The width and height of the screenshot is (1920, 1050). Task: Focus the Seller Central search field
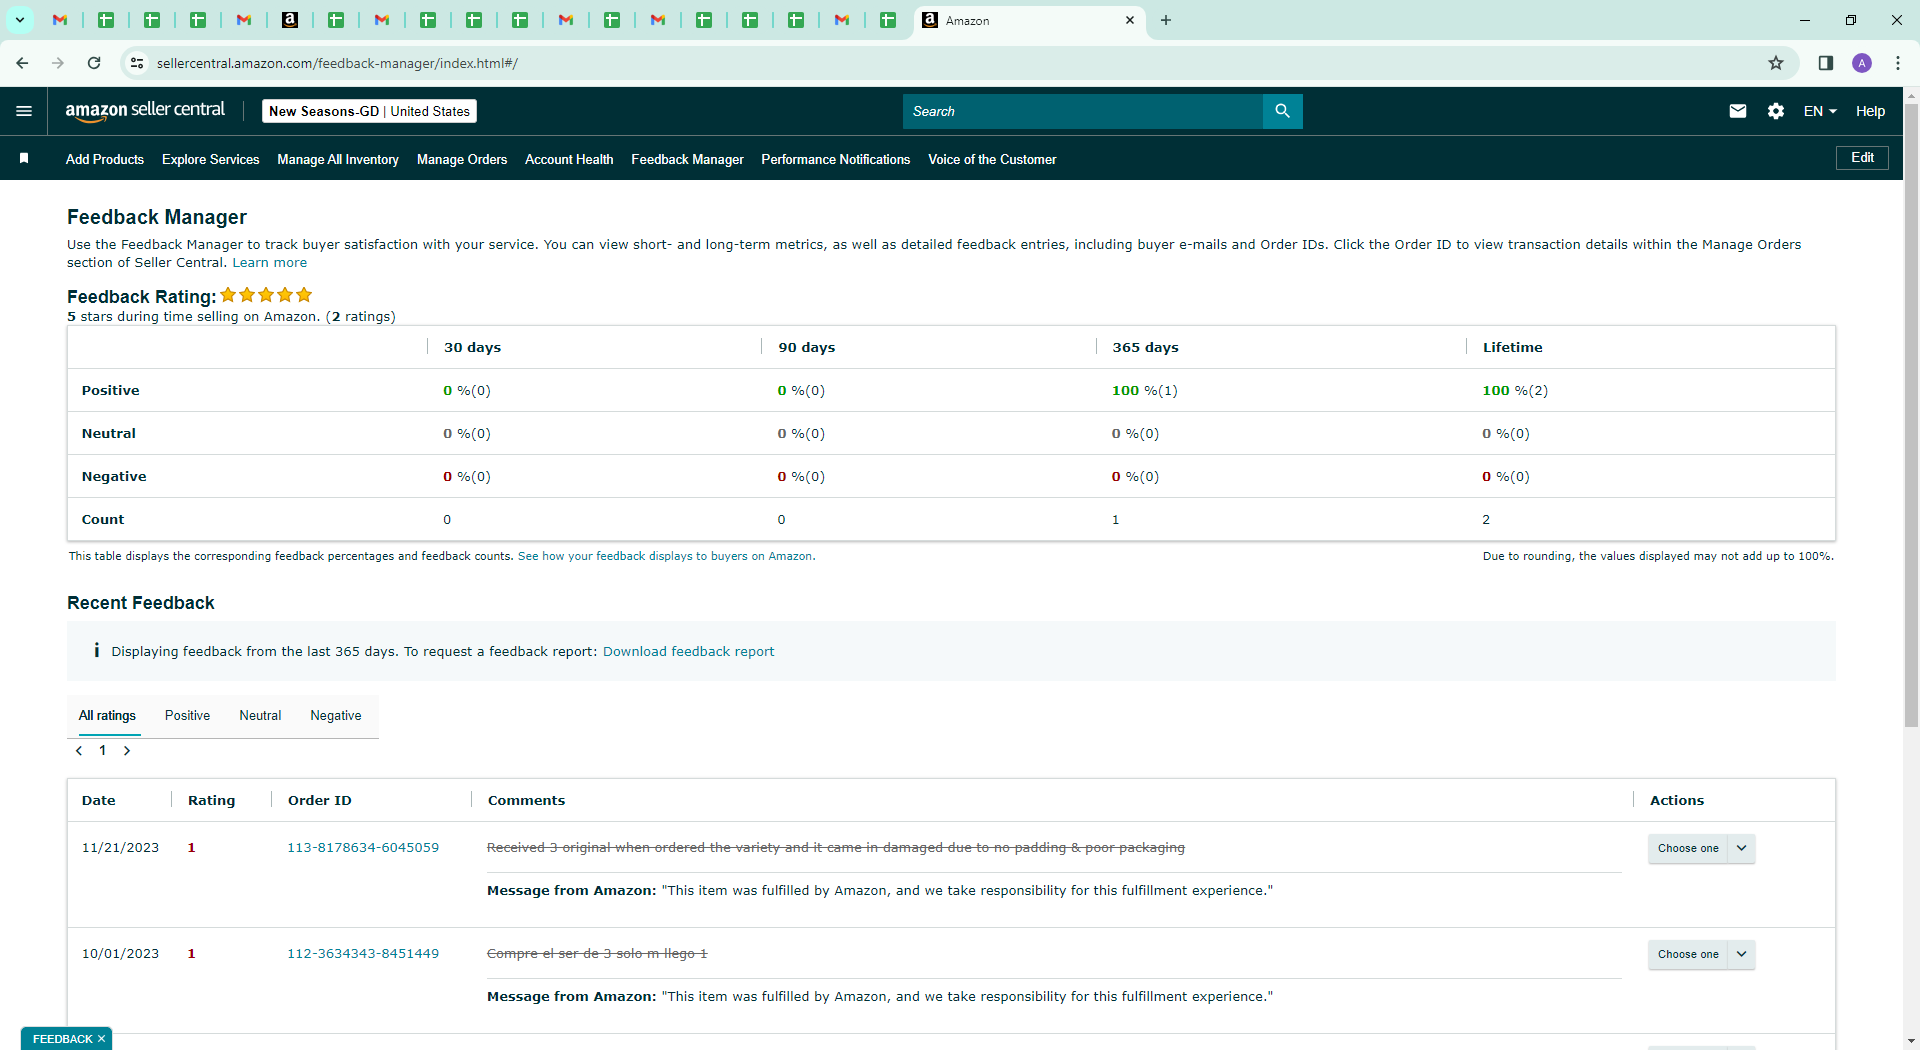point(1083,111)
